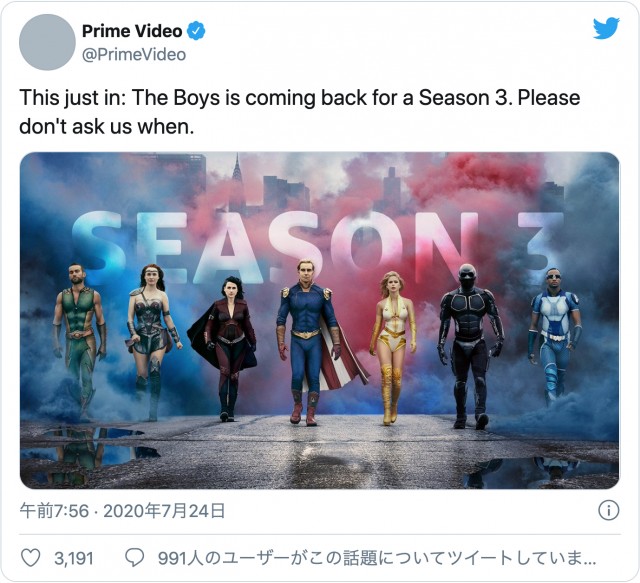Image resolution: width=640 pixels, height=583 pixels.
Task: Open the Prime Video profile avatar
Action: click(x=47, y=42)
